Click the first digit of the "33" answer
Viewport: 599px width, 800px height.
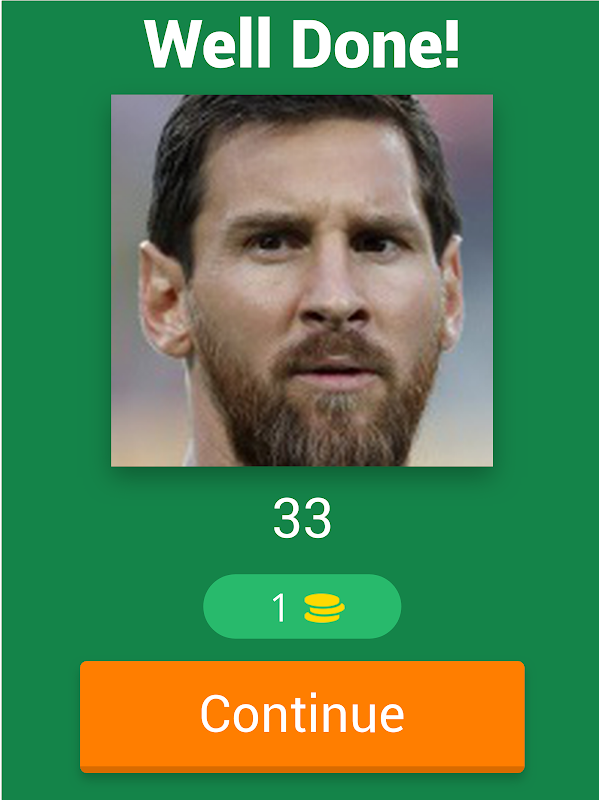coord(287,518)
